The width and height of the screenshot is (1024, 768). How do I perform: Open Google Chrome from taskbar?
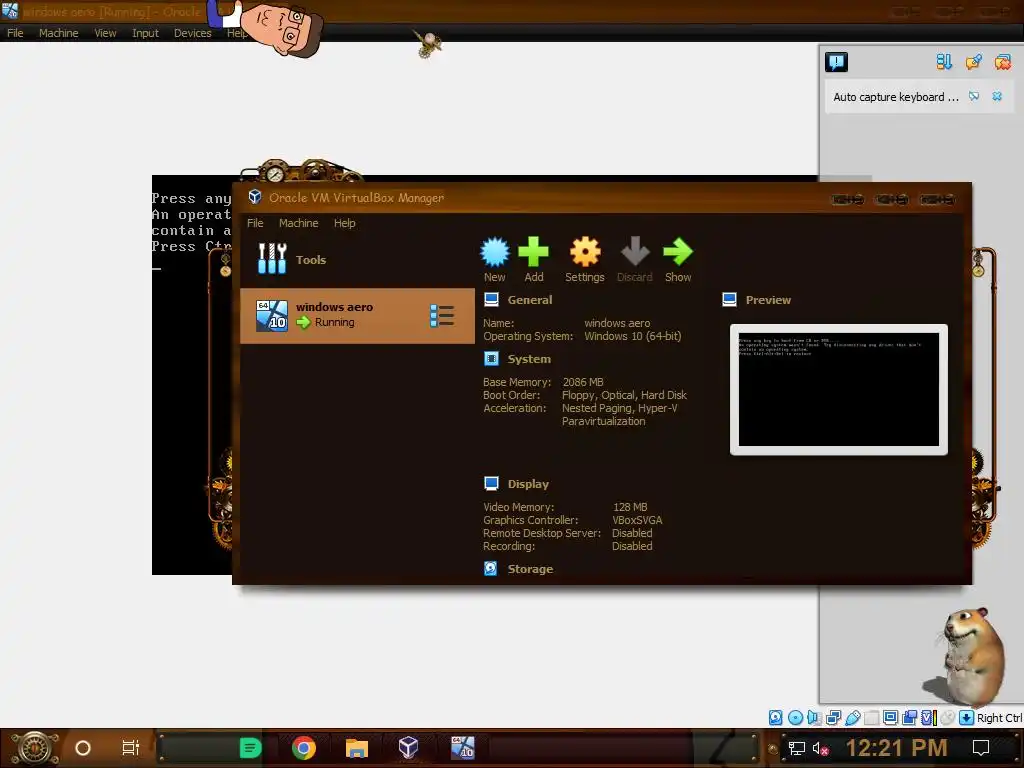point(304,748)
